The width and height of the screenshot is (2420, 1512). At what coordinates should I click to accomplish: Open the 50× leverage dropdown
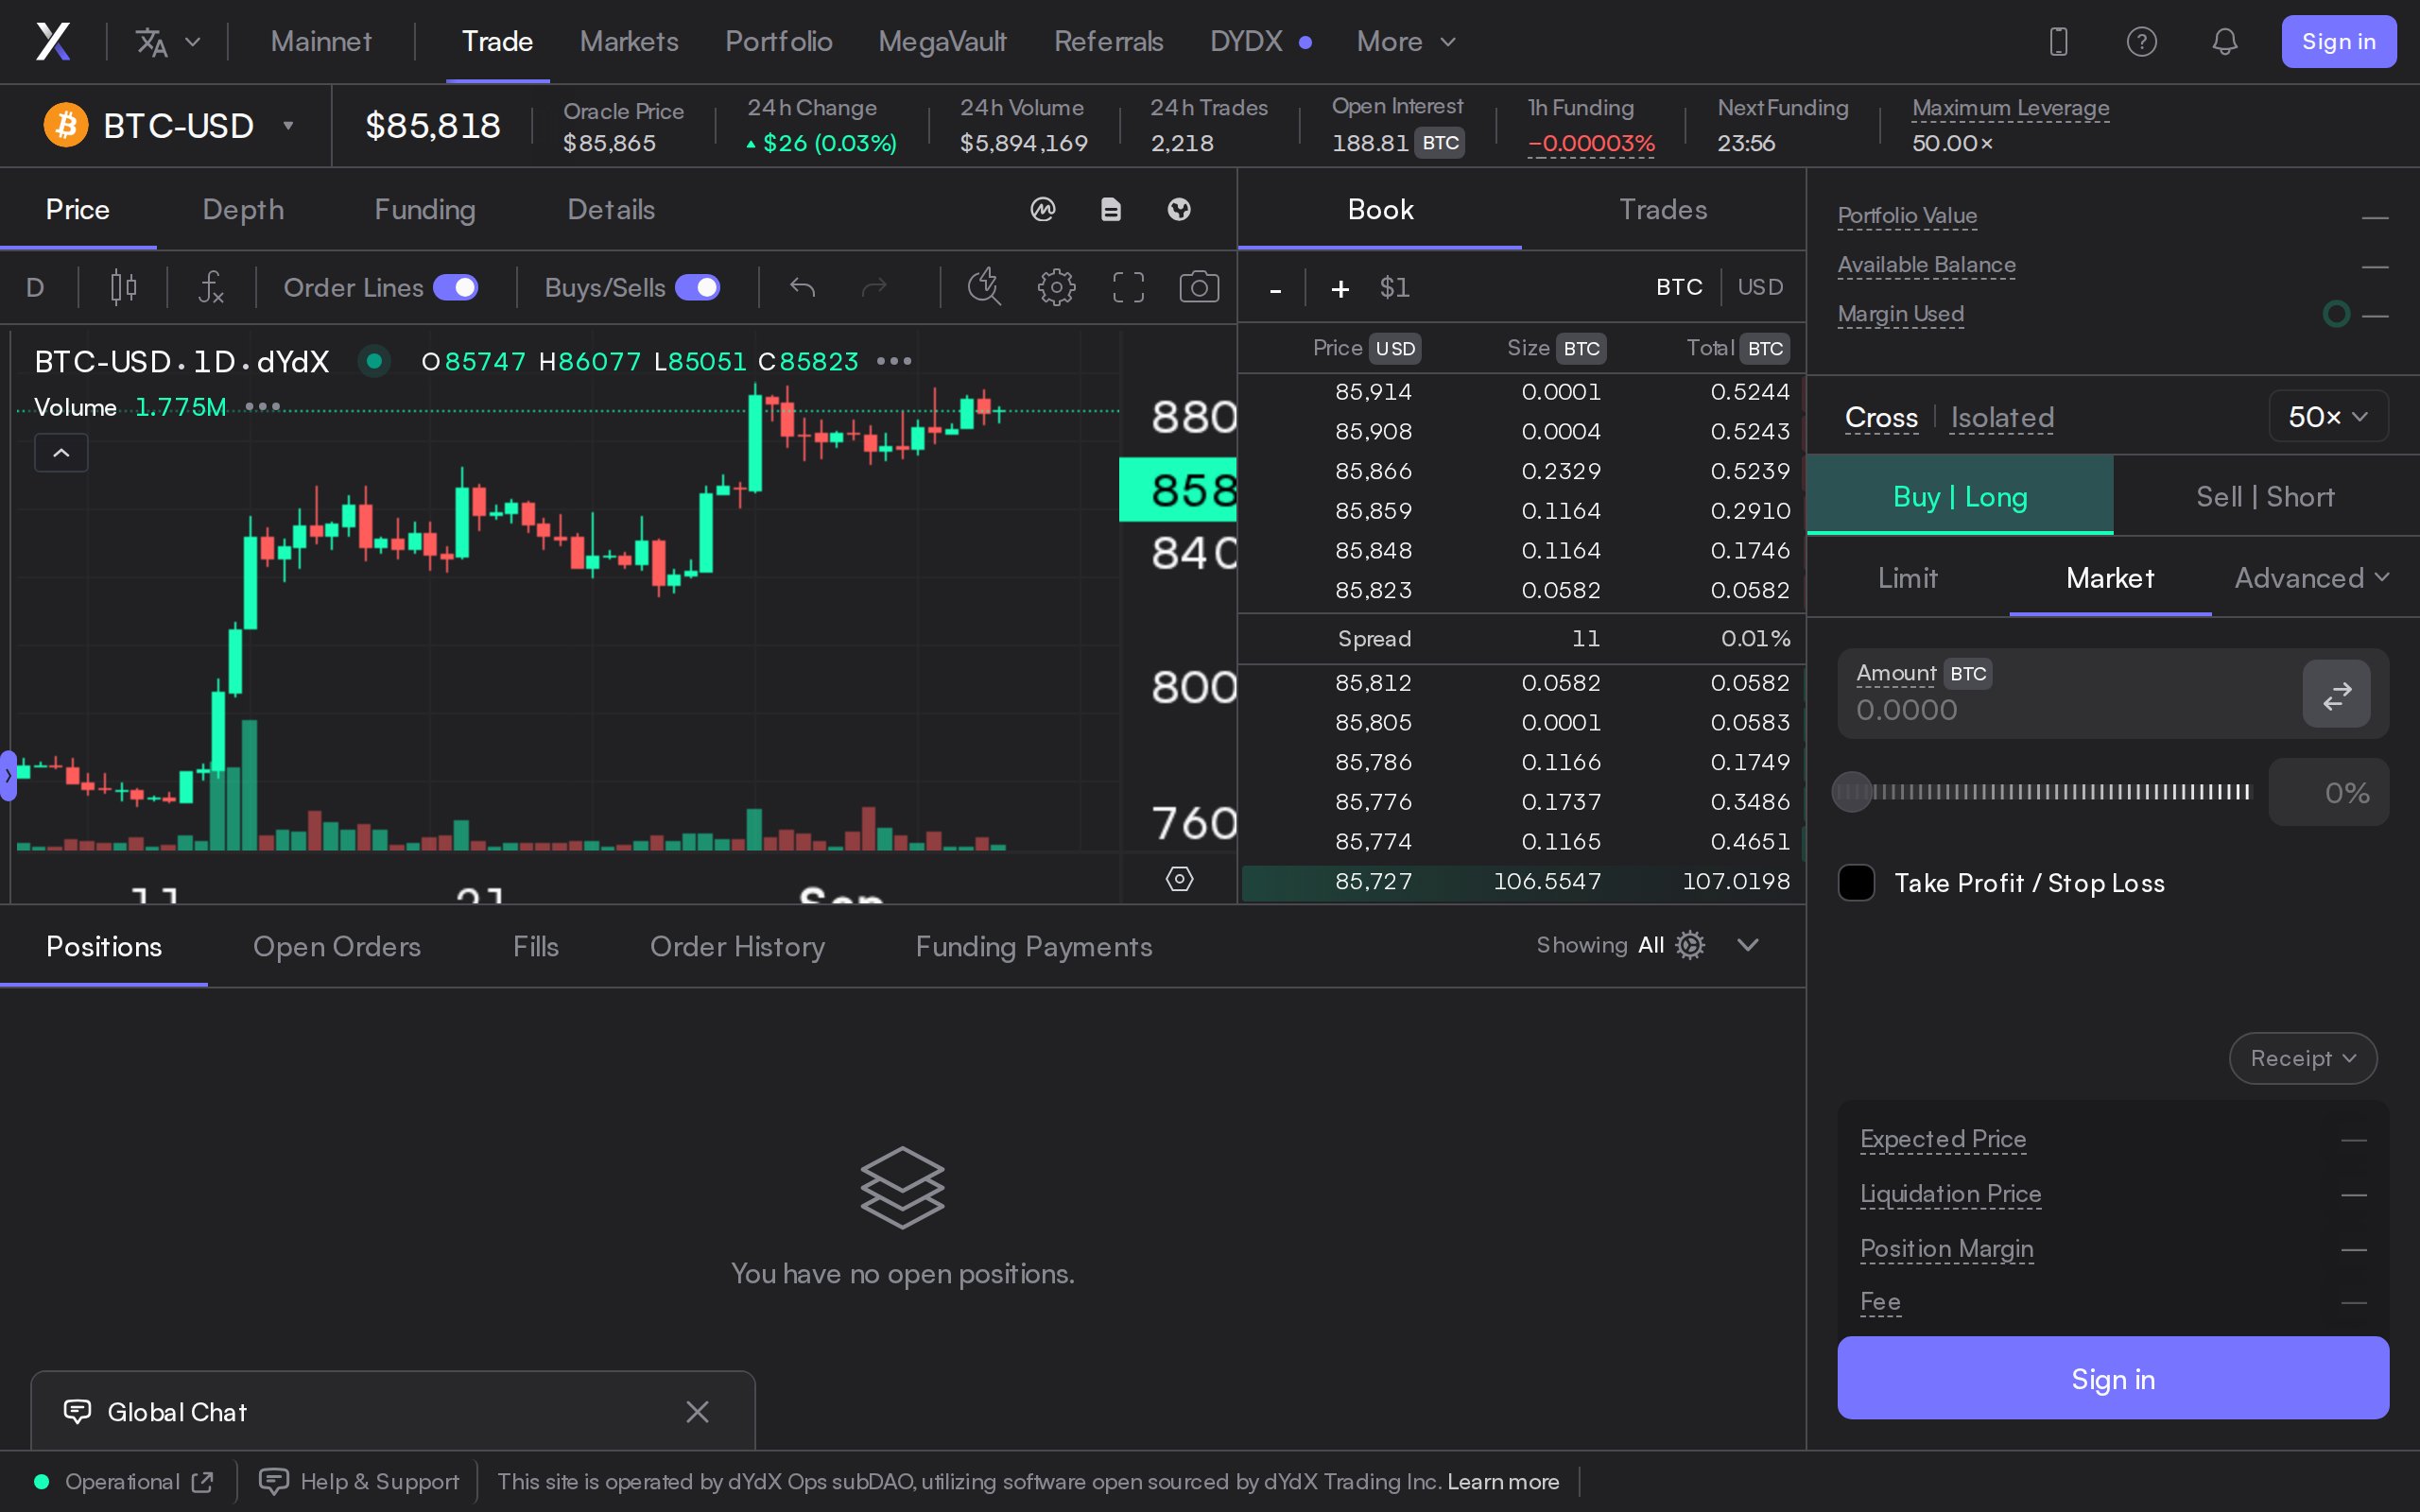tap(2328, 417)
